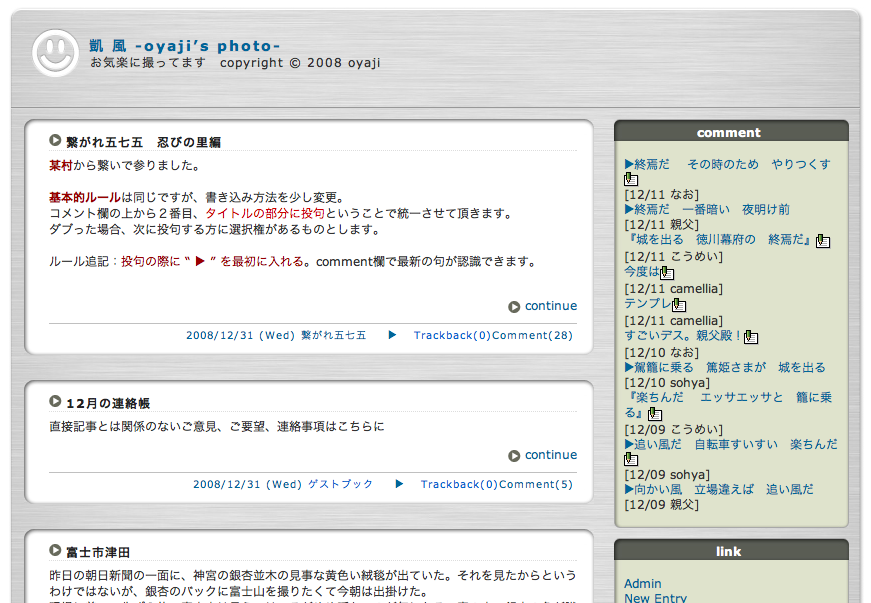Image resolution: width=871 pixels, height=603 pixels.
Task: Click text [12/11 なお]
Action: pyautogui.click(x=662, y=194)
